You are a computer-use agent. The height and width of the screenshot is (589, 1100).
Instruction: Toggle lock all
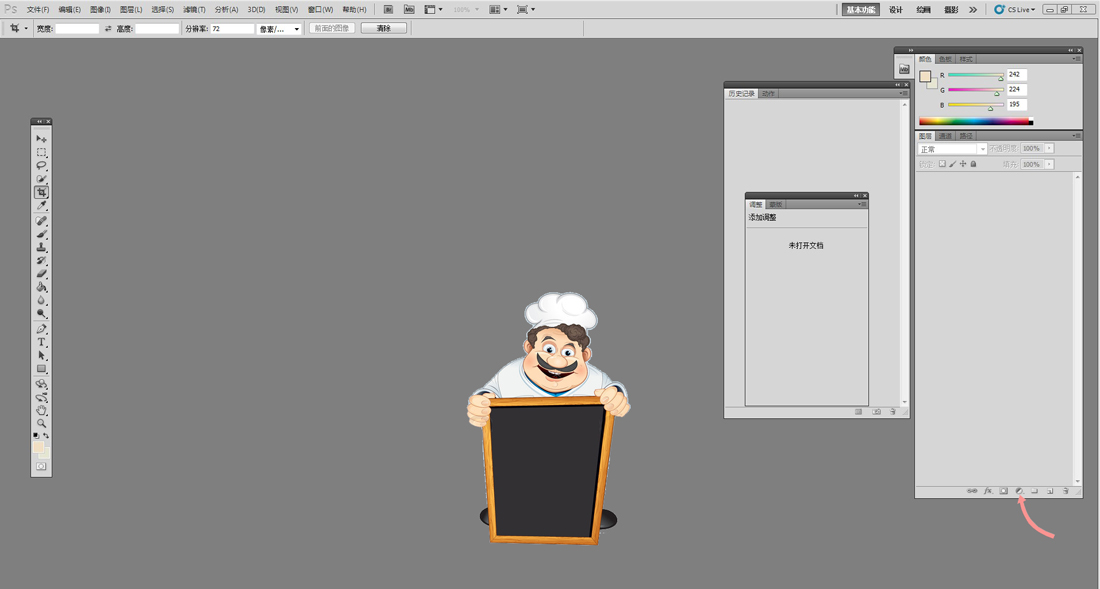click(x=973, y=164)
